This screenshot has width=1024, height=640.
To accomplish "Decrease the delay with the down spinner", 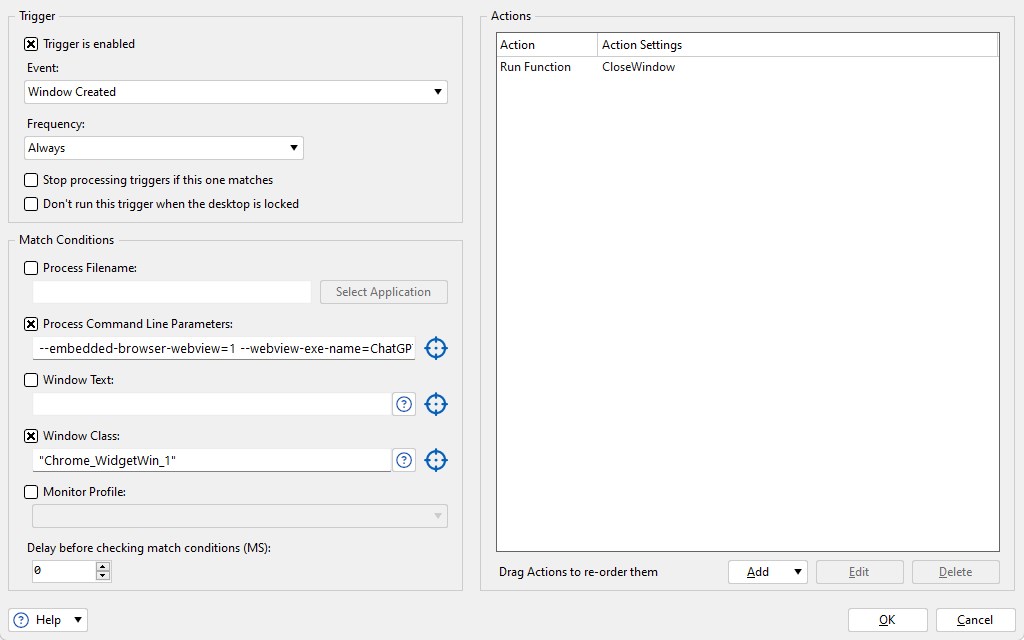I will [103, 576].
